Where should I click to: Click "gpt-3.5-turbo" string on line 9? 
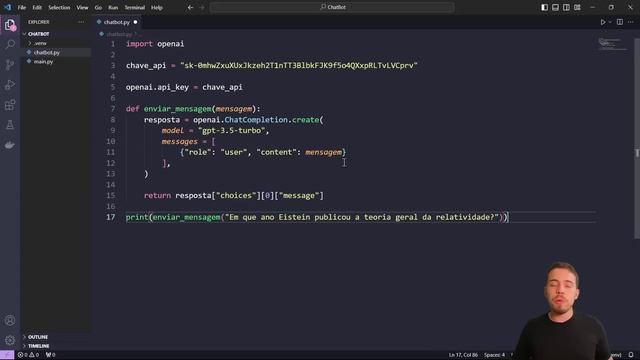pos(231,131)
